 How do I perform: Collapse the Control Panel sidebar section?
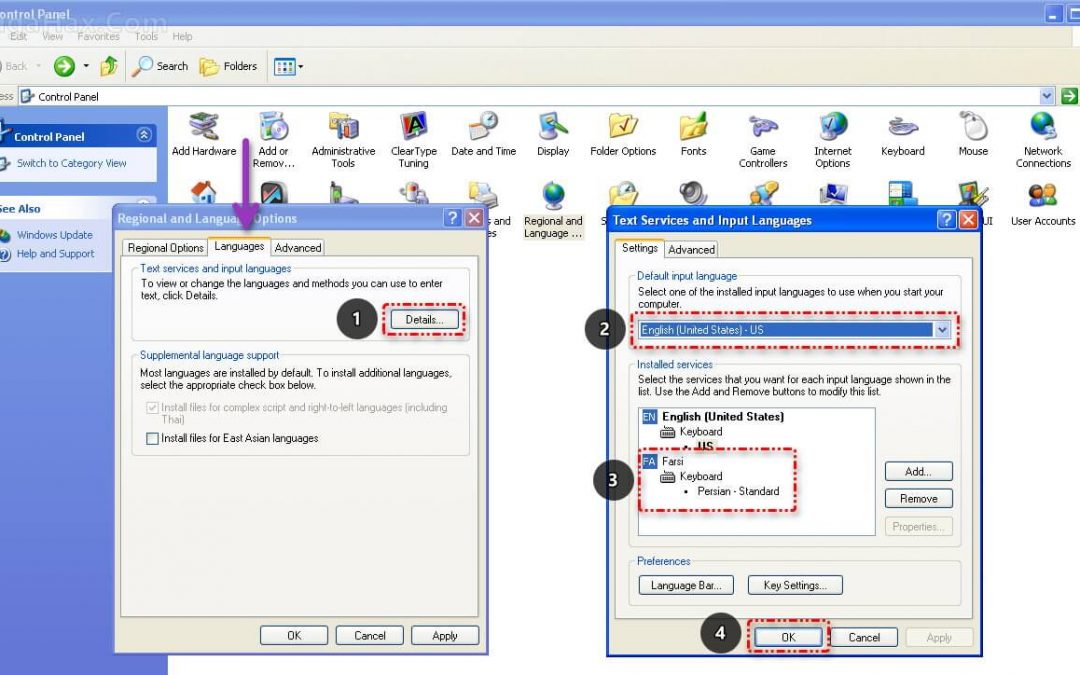click(x=144, y=135)
